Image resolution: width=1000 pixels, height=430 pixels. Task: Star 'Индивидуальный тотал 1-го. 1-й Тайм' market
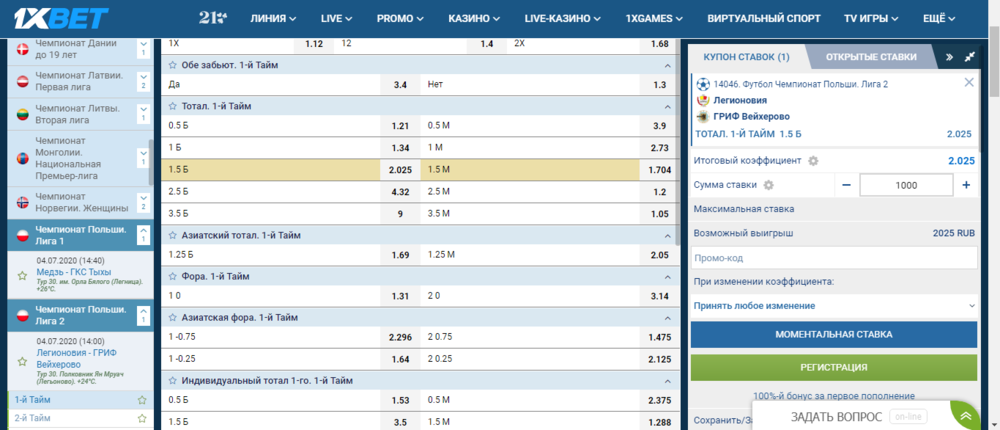[x=172, y=381]
